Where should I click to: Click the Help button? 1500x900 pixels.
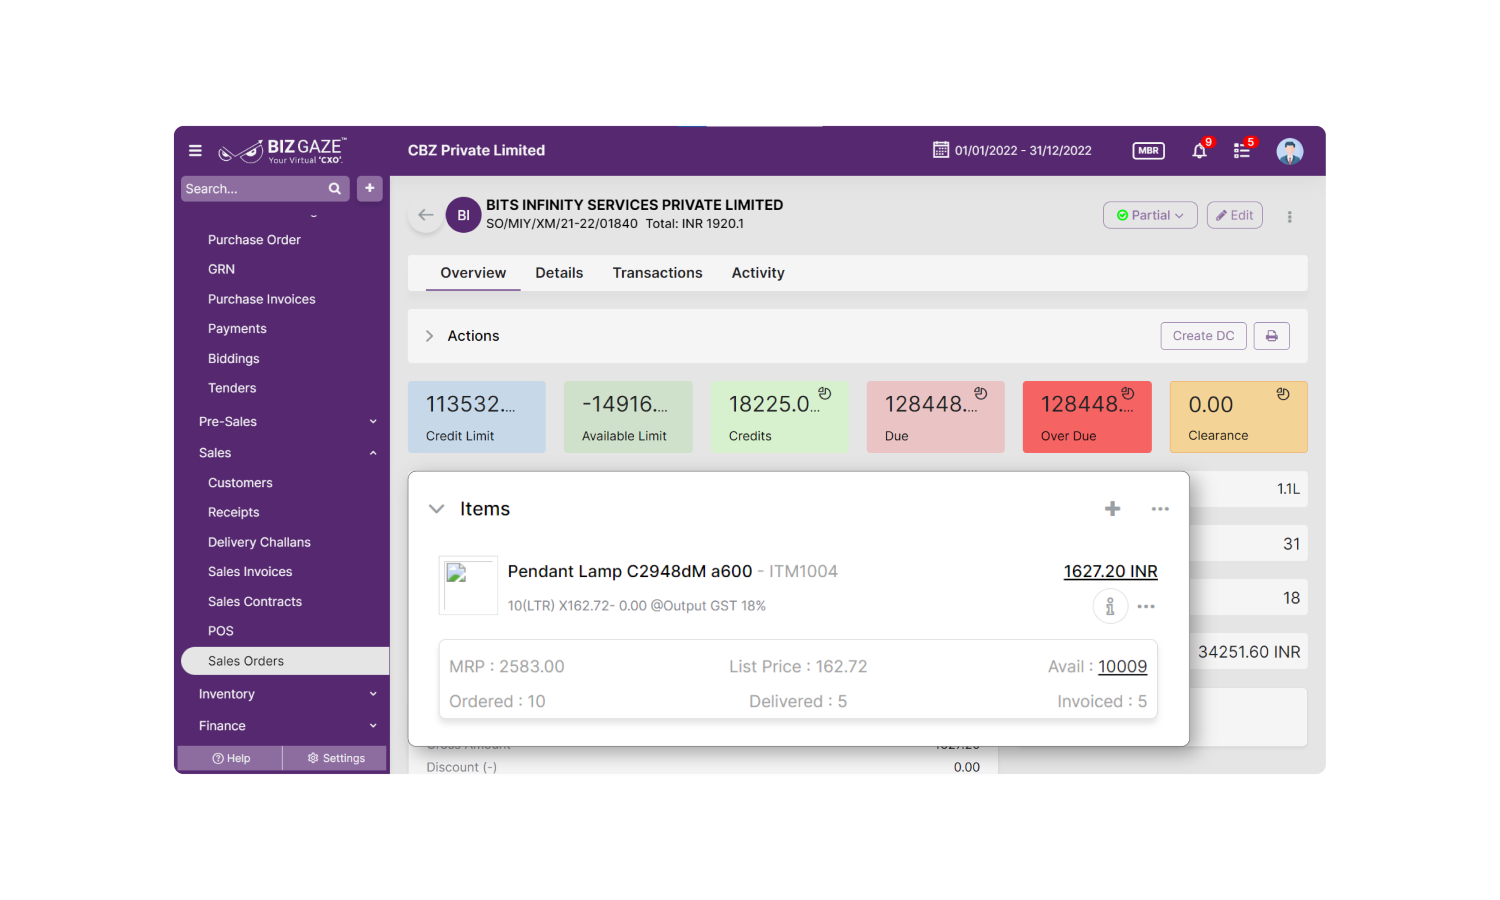pos(231,758)
